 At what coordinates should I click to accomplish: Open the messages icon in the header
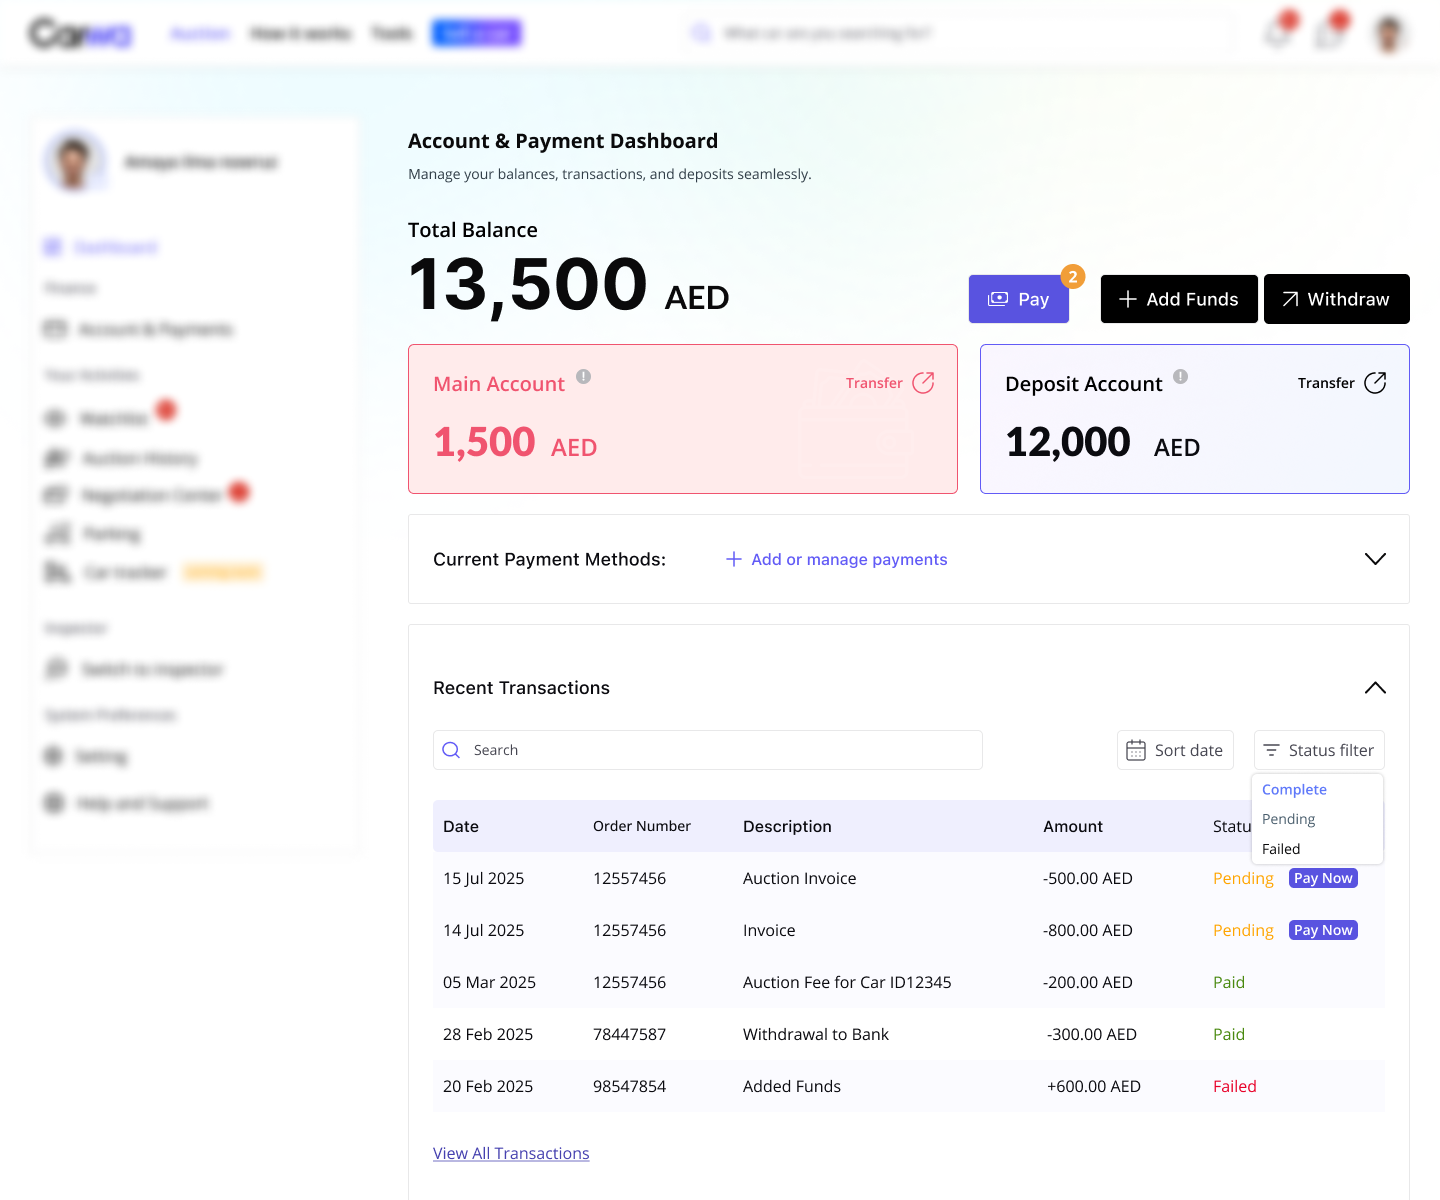point(1328,32)
